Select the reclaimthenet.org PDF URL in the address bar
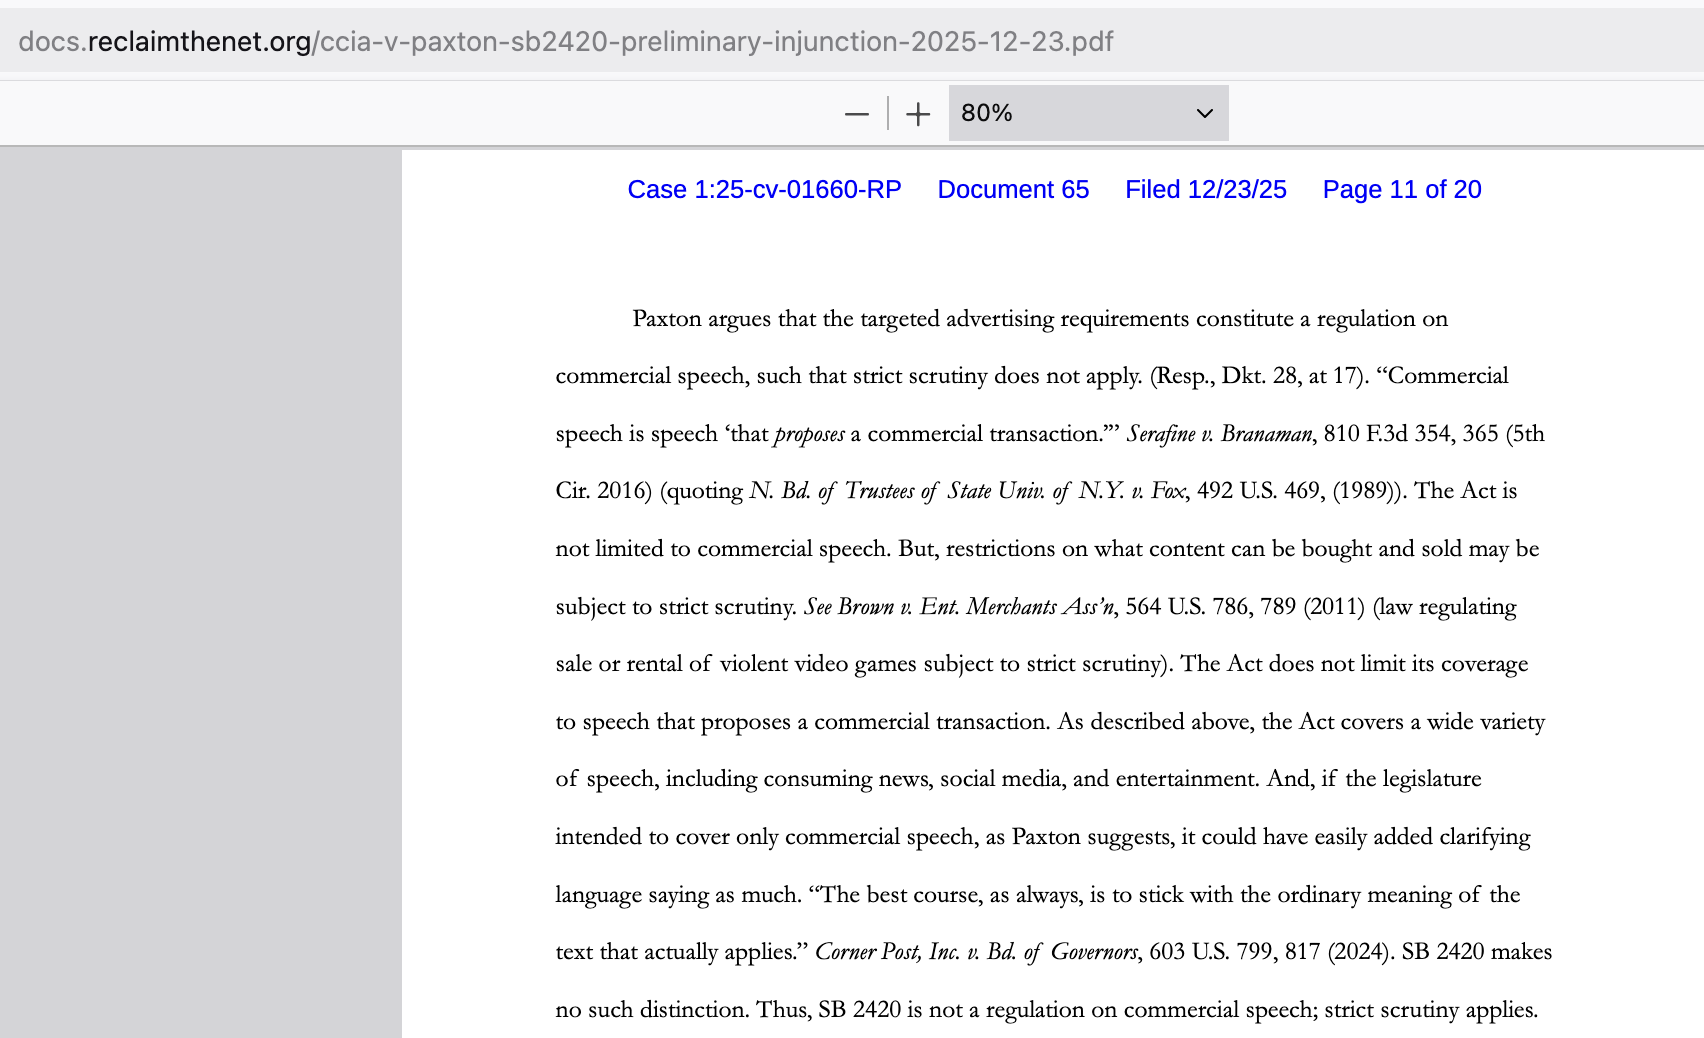This screenshot has height=1038, width=1704. [x=566, y=41]
